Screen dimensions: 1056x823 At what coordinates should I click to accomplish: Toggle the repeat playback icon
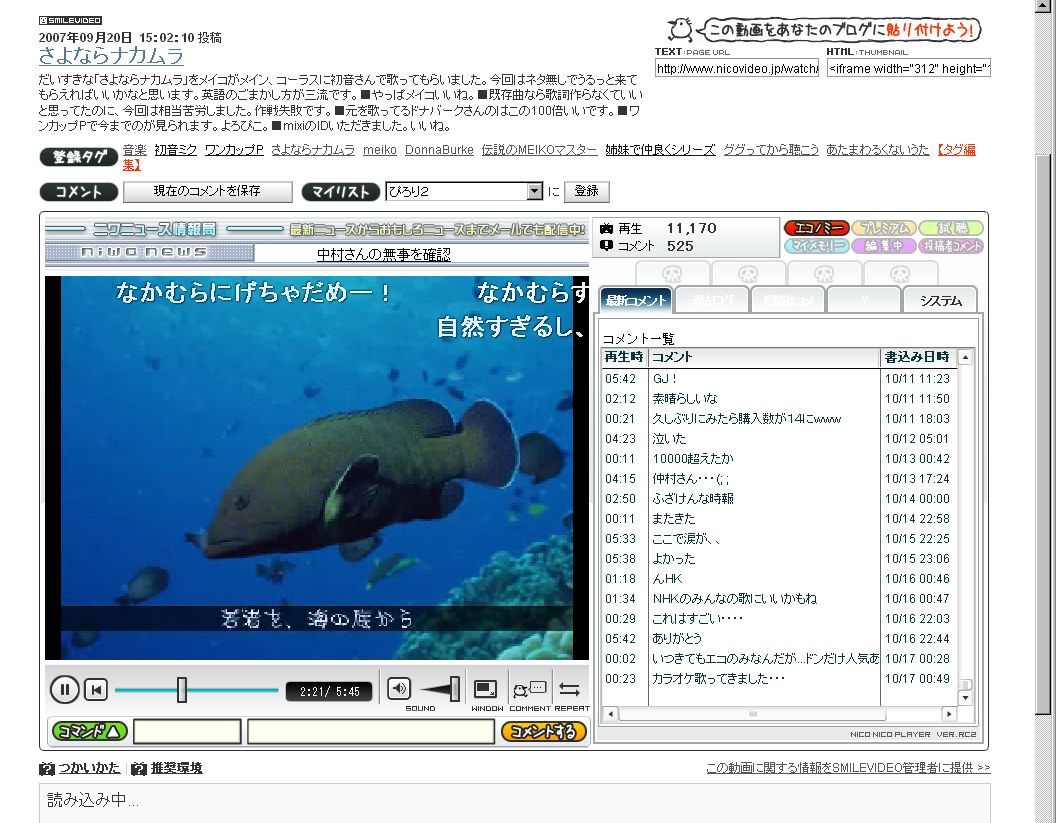coord(570,689)
